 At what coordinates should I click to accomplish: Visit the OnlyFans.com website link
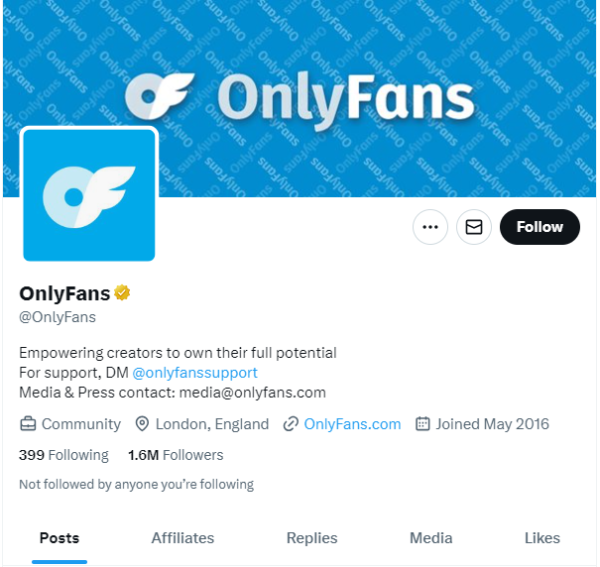pos(352,424)
